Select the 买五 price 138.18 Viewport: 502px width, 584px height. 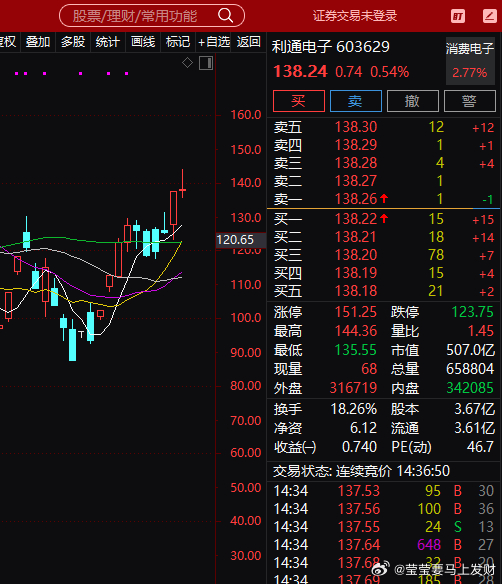click(x=356, y=291)
